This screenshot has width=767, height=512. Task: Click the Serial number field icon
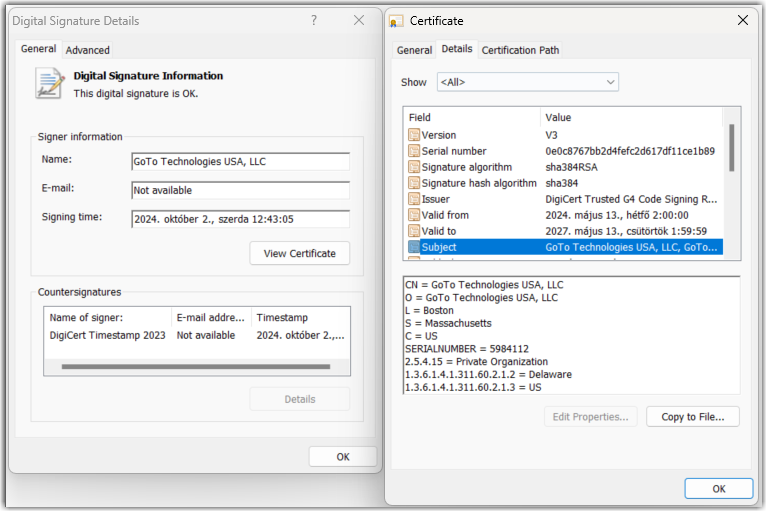tap(414, 151)
